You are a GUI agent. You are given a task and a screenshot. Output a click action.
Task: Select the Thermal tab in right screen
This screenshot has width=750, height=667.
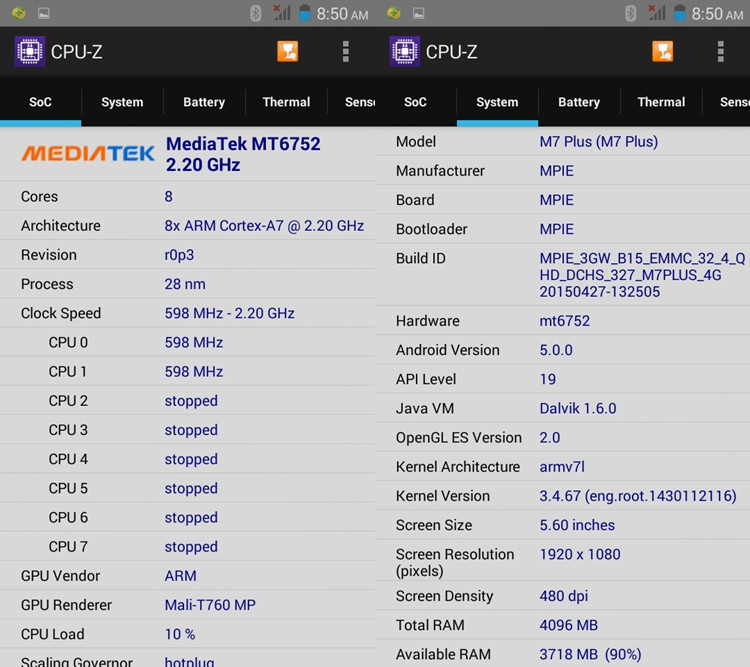661,102
